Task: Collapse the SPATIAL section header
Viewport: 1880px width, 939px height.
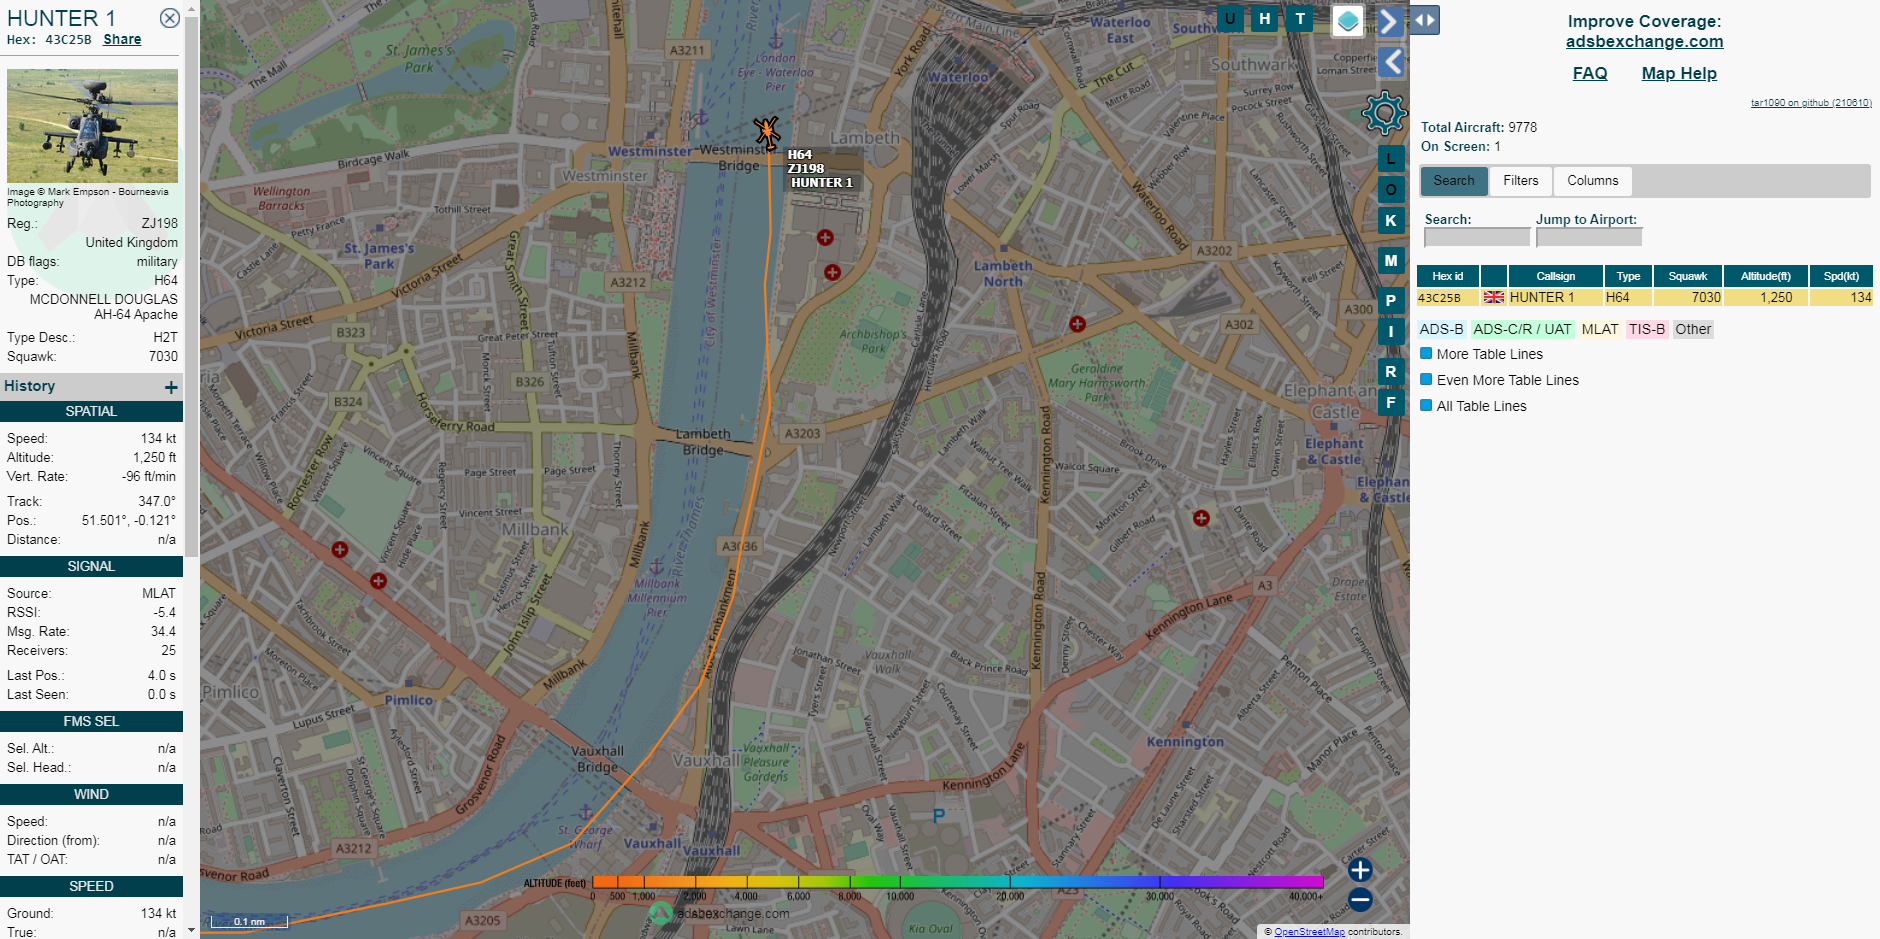Action: tap(91, 411)
